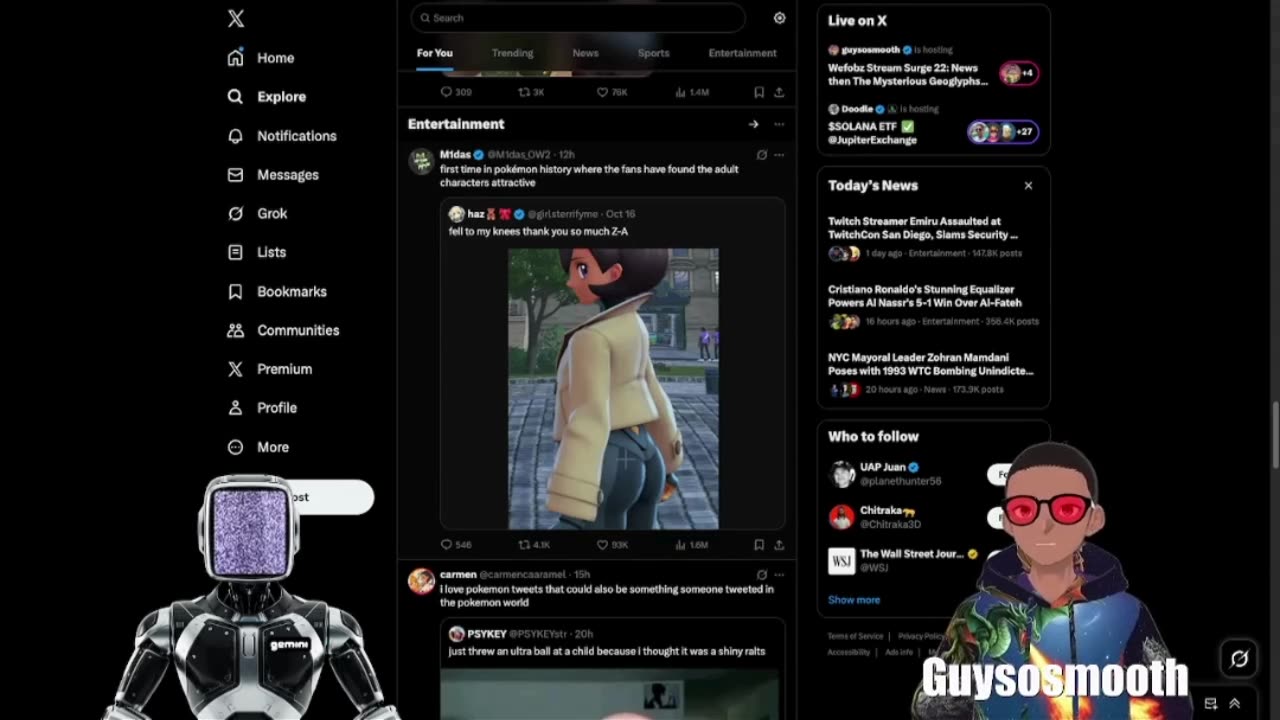Bookmark the M1das post
This screenshot has width=1280, height=720.
coord(759,545)
